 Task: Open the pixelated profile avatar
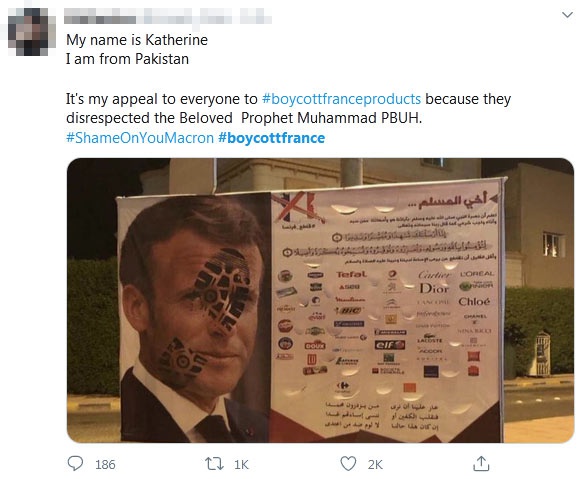coord(31,31)
